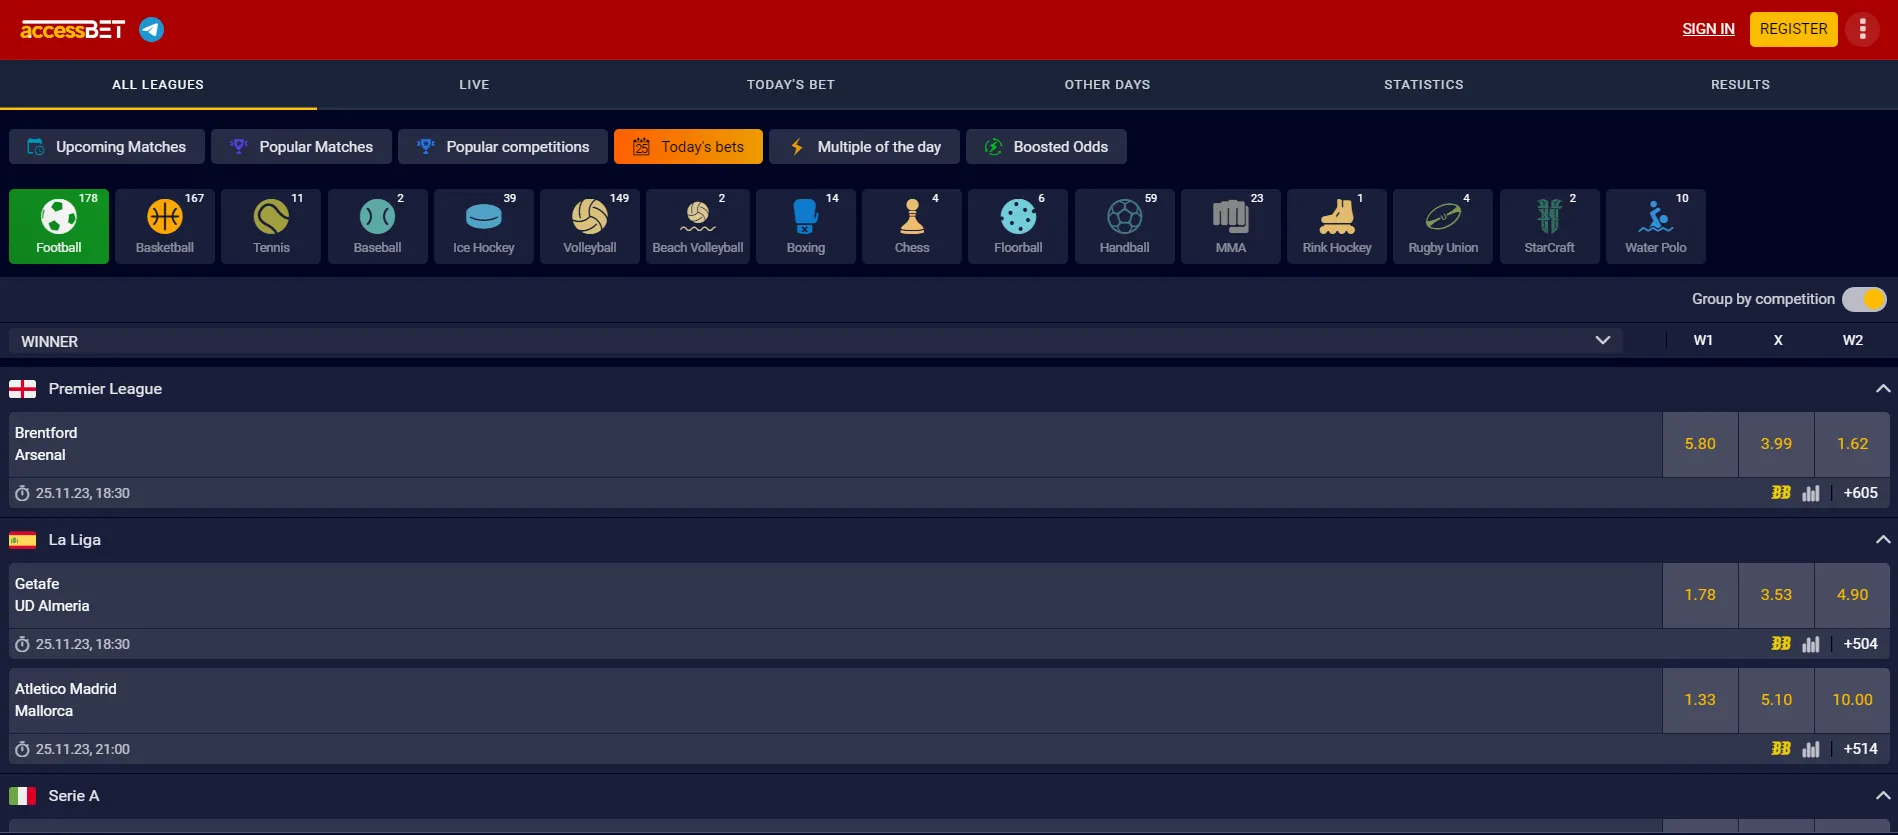This screenshot has width=1898, height=835.
Task: Expand +504 more markets for Getafe-UD Almeria
Action: [x=1861, y=644]
